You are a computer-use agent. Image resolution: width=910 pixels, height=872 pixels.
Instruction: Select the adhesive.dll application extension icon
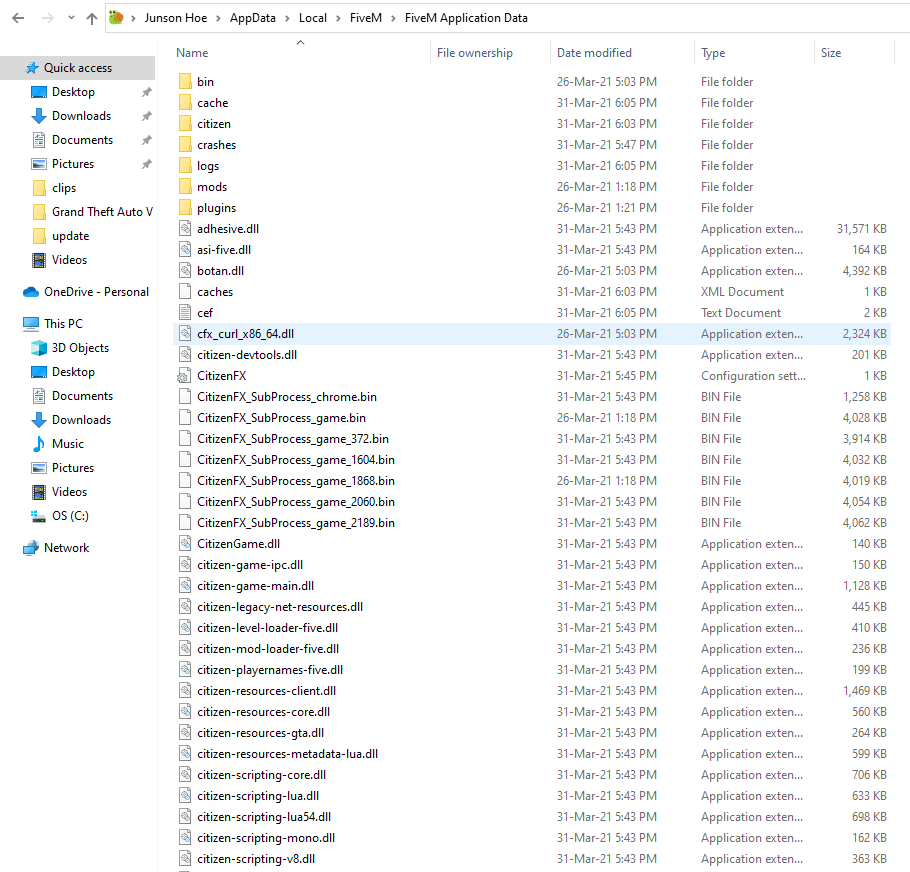click(x=185, y=228)
